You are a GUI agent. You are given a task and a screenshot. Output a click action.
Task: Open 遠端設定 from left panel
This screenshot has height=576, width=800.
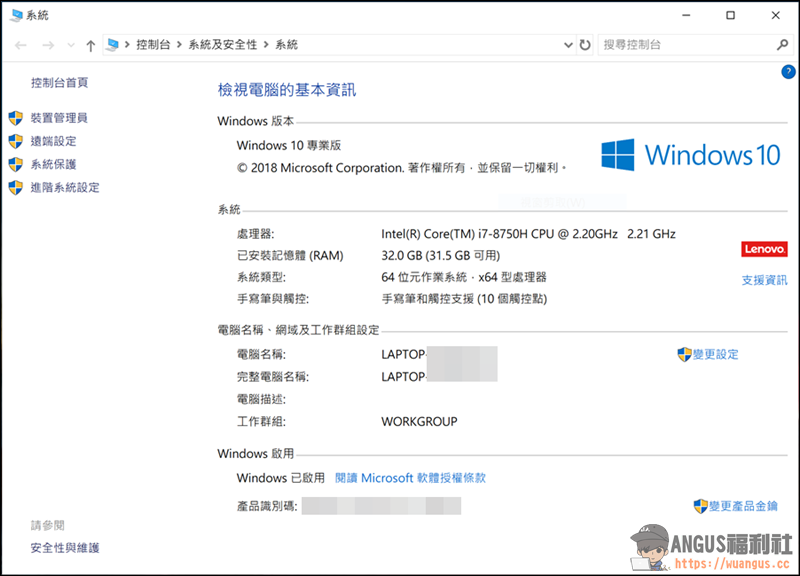[x=53, y=141]
